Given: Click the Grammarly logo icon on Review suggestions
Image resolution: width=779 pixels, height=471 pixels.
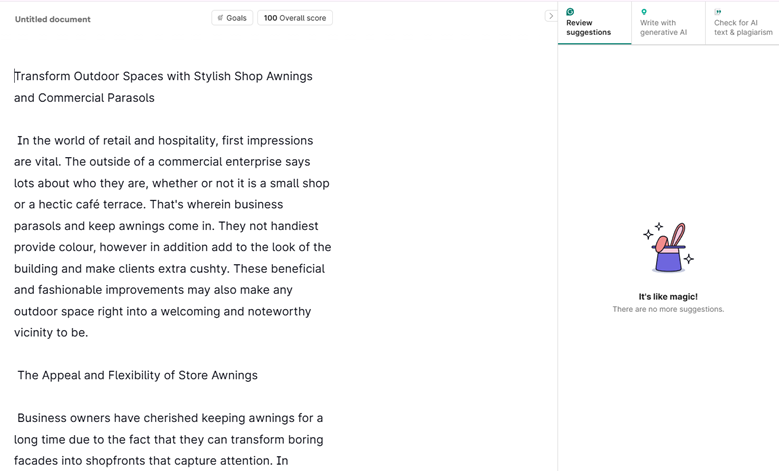Looking at the screenshot, I should click(570, 12).
